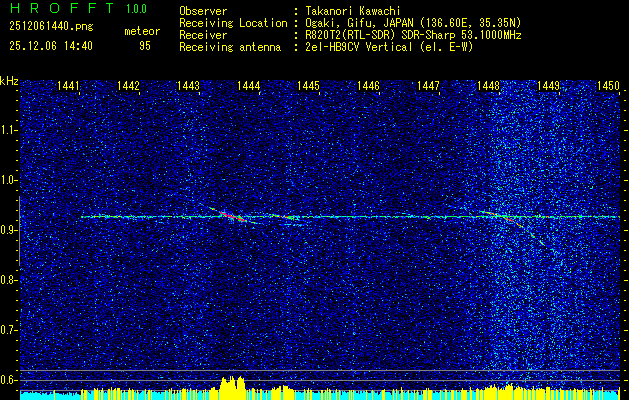Click the 1448 time marker
The image size is (629, 400).
pyautogui.click(x=489, y=85)
